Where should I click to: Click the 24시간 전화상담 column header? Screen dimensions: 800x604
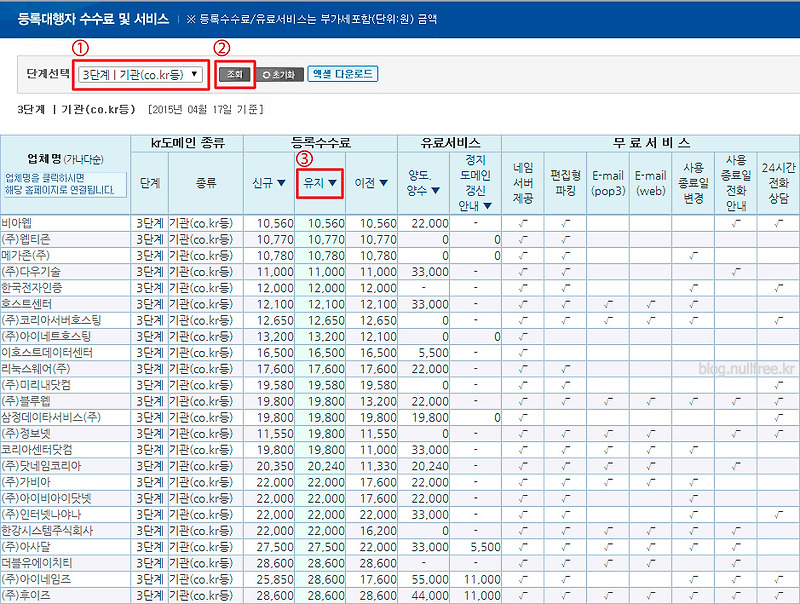click(779, 183)
